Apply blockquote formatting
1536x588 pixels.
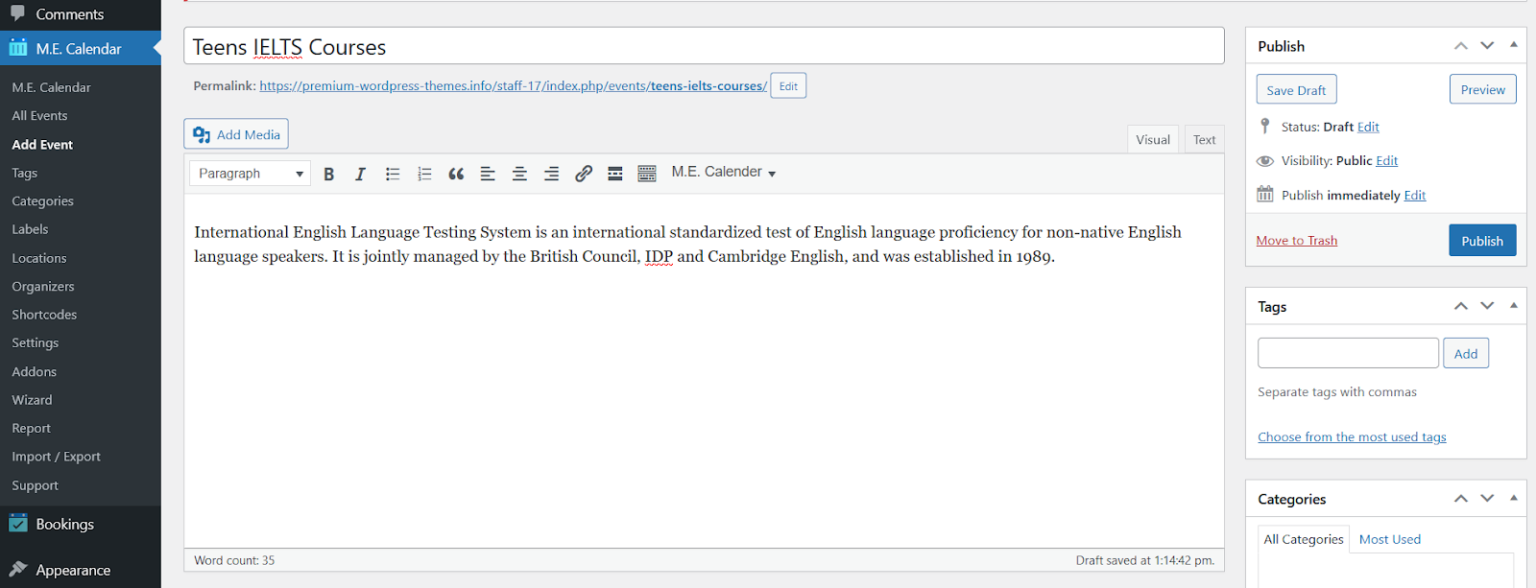click(x=456, y=174)
